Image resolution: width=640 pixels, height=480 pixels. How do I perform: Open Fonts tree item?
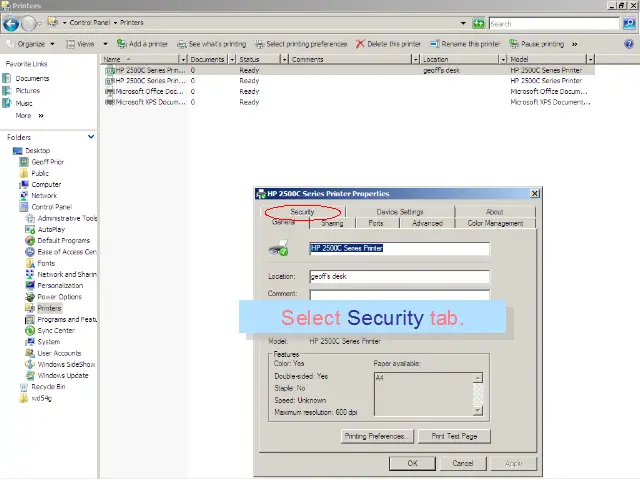[46, 263]
